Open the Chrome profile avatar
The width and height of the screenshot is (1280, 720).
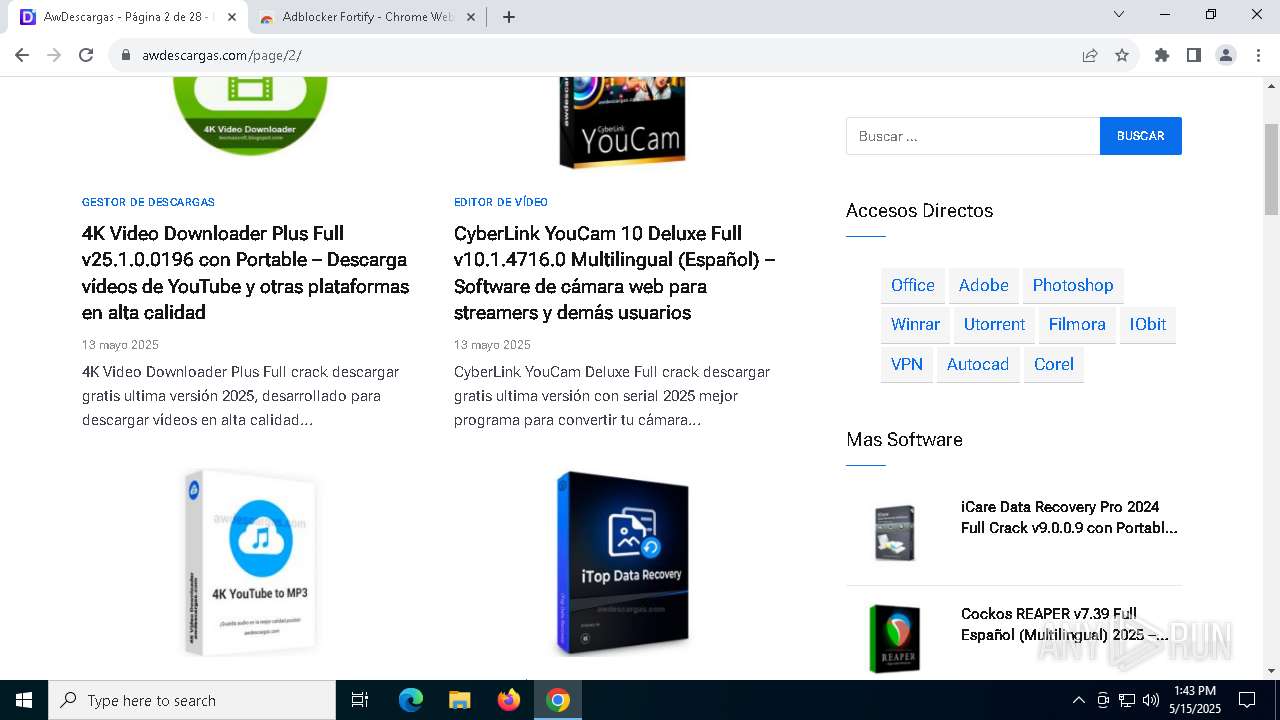tap(1226, 55)
